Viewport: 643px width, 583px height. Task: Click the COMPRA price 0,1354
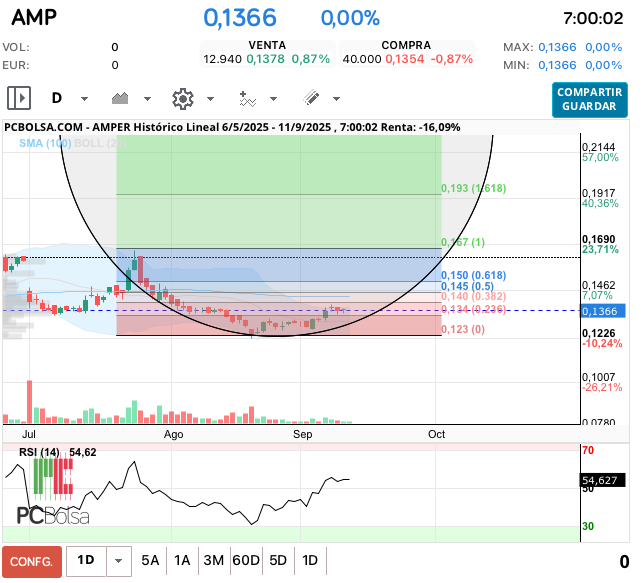[405, 59]
